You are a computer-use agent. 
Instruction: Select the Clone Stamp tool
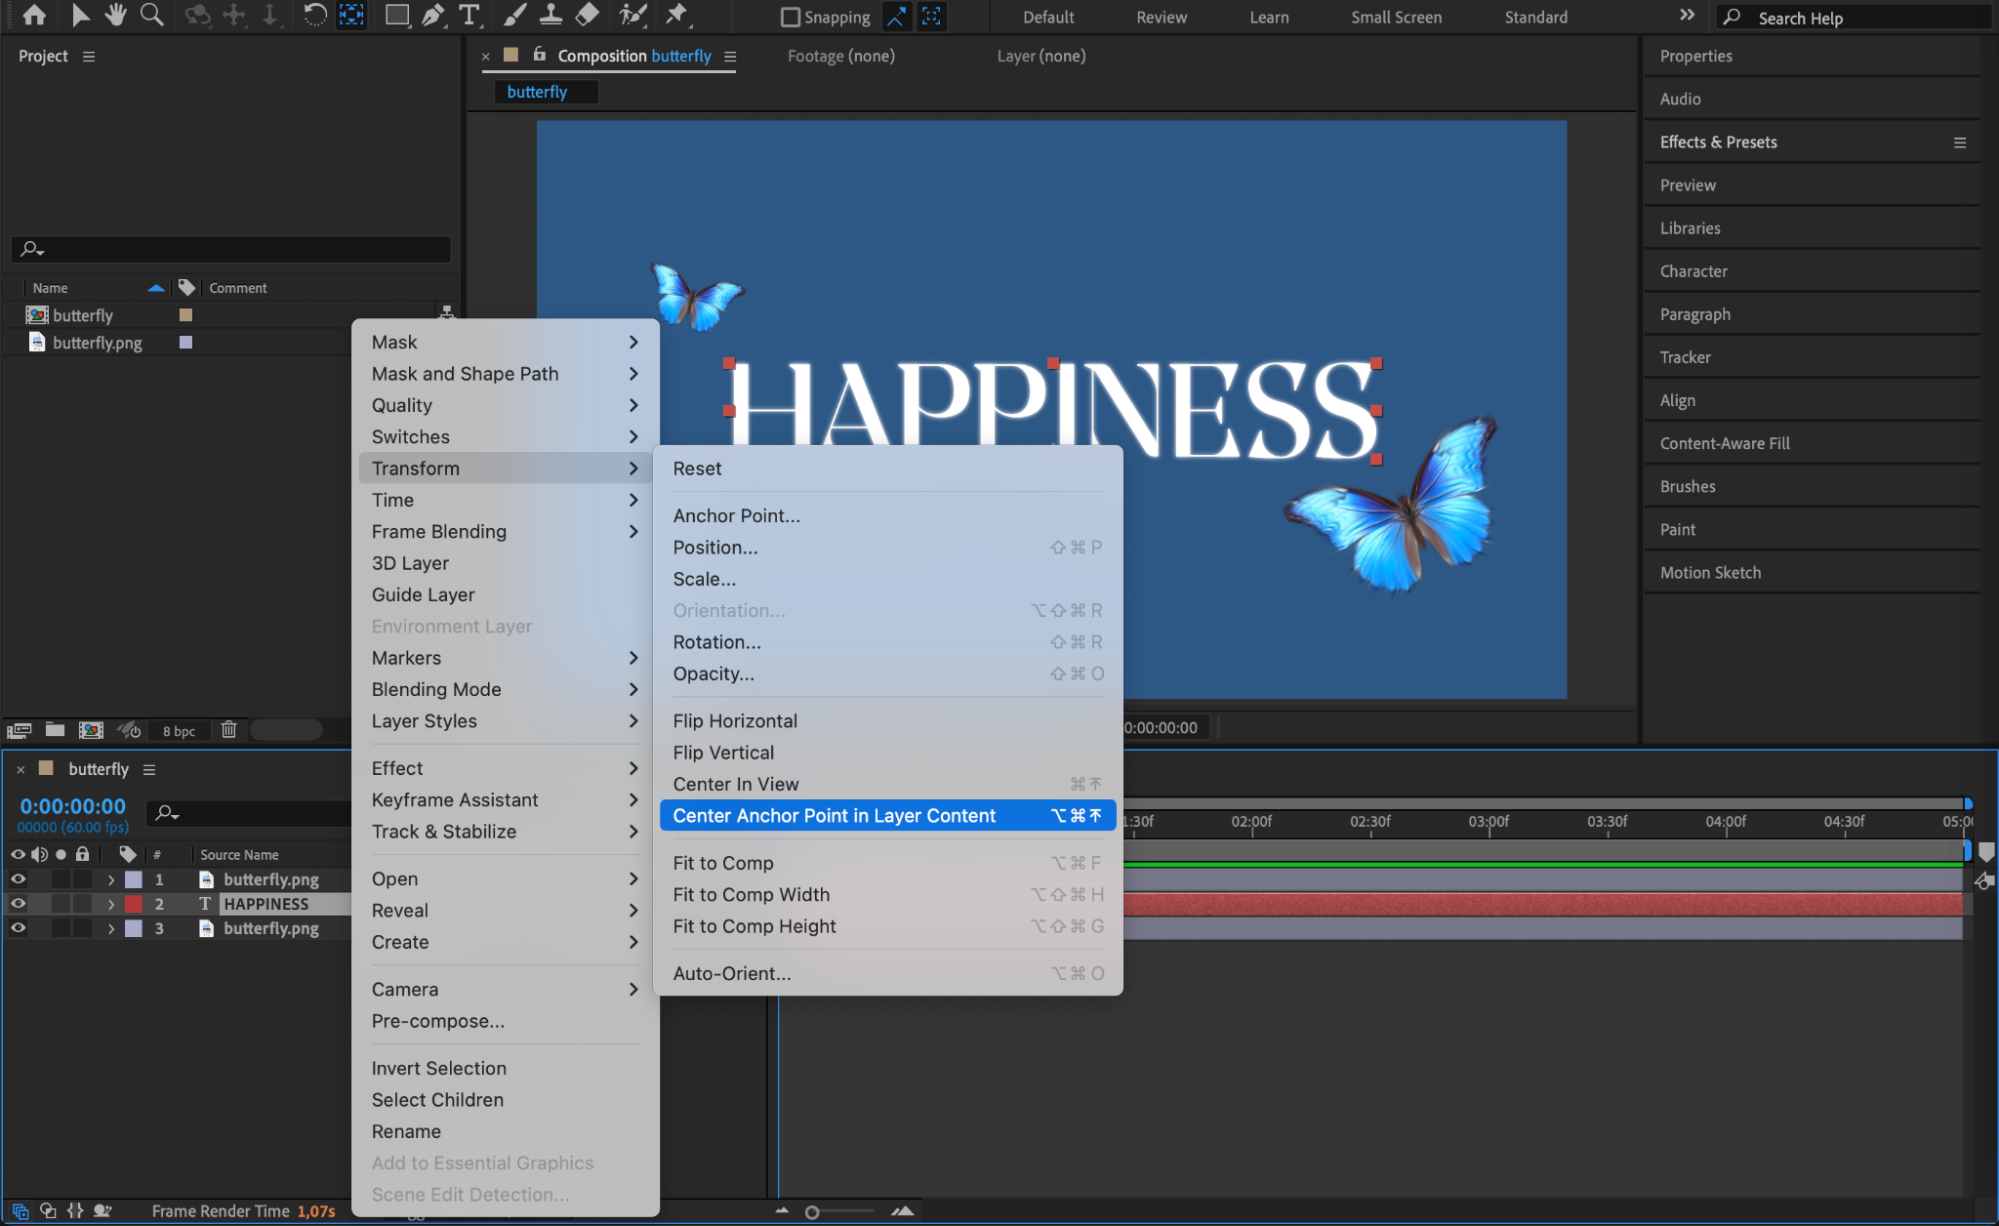550,15
